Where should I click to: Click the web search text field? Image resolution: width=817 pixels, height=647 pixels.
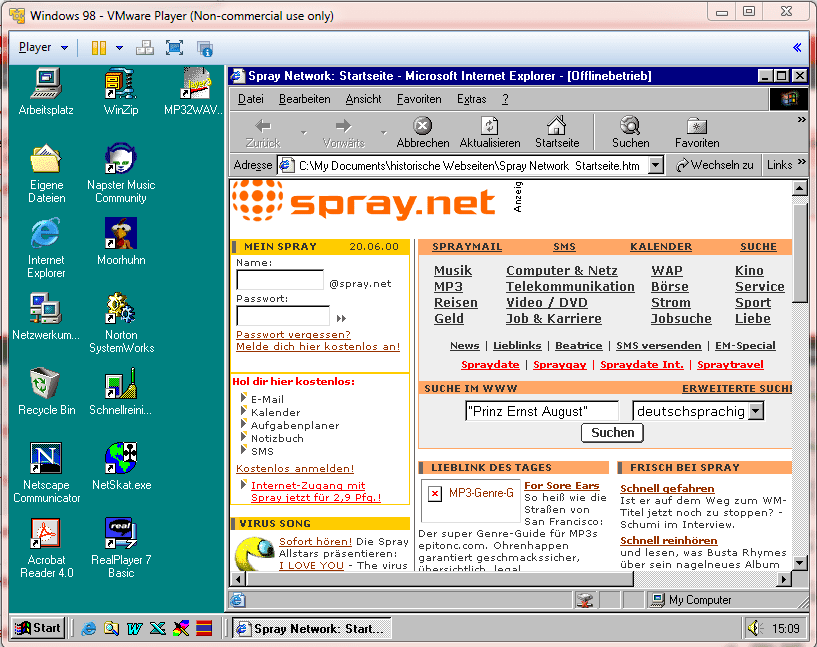[x=542, y=411]
